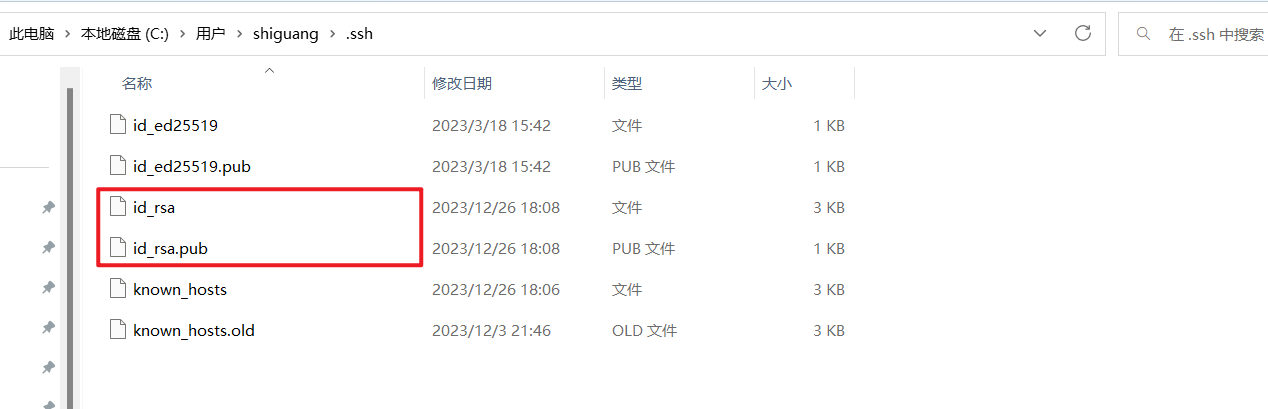Focus the 在 .ssh 中搜索 search box
This screenshot has height=409, width=1268.
tap(1192, 34)
